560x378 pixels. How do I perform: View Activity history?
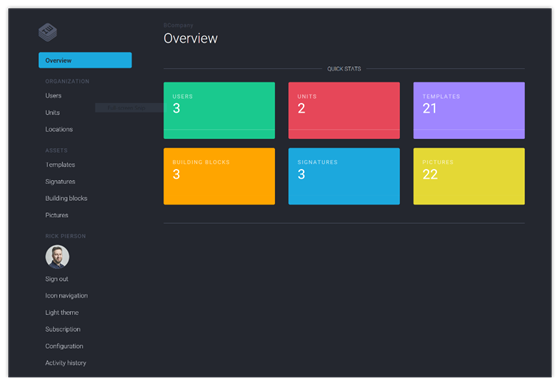tap(65, 363)
